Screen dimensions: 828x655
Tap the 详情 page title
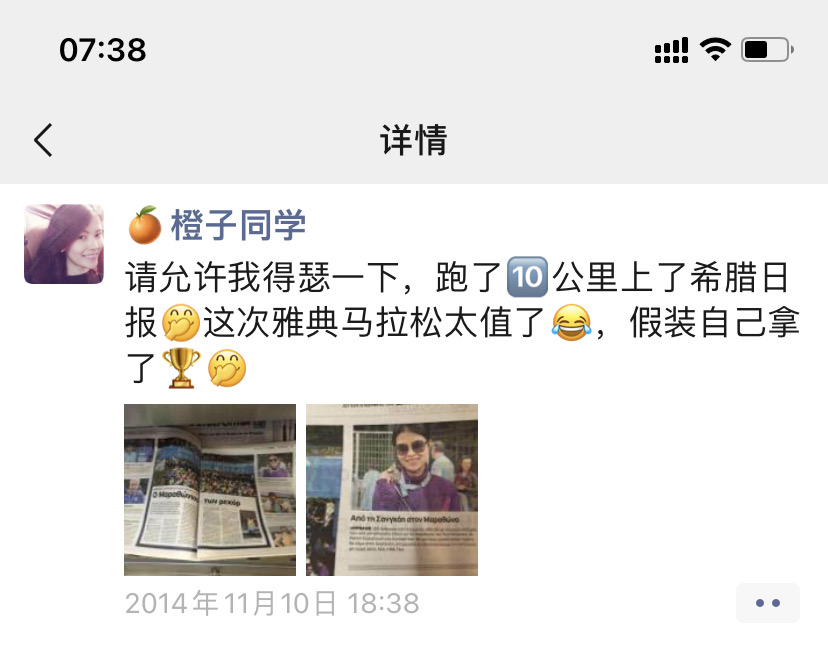414,140
